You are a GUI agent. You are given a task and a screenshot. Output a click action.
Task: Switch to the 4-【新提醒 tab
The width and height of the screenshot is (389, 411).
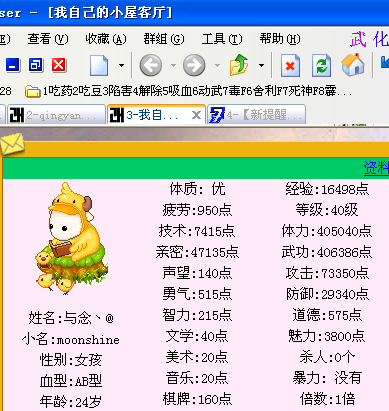coord(257,115)
